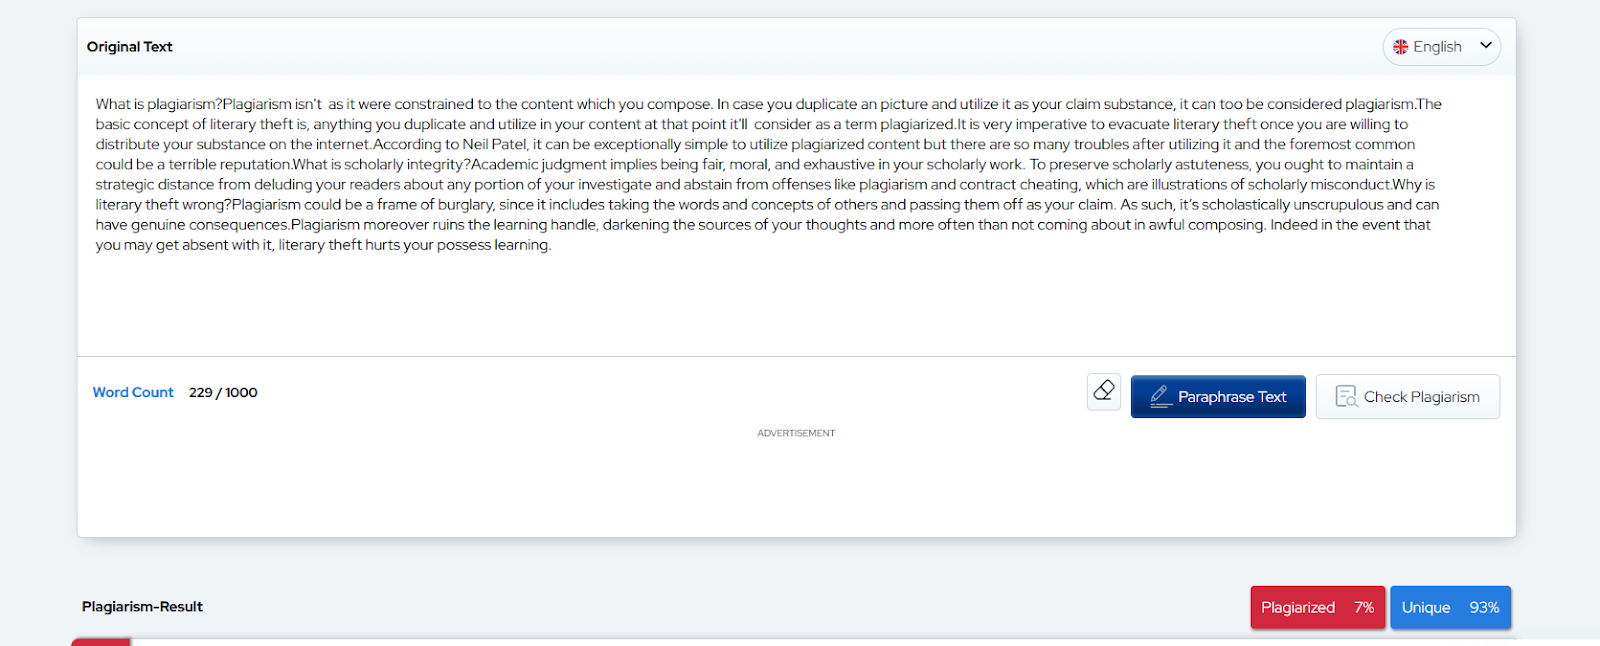Click the Plagiarism-Result heading
The width and height of the screenshot is (1600, 646).
(142, 607)
